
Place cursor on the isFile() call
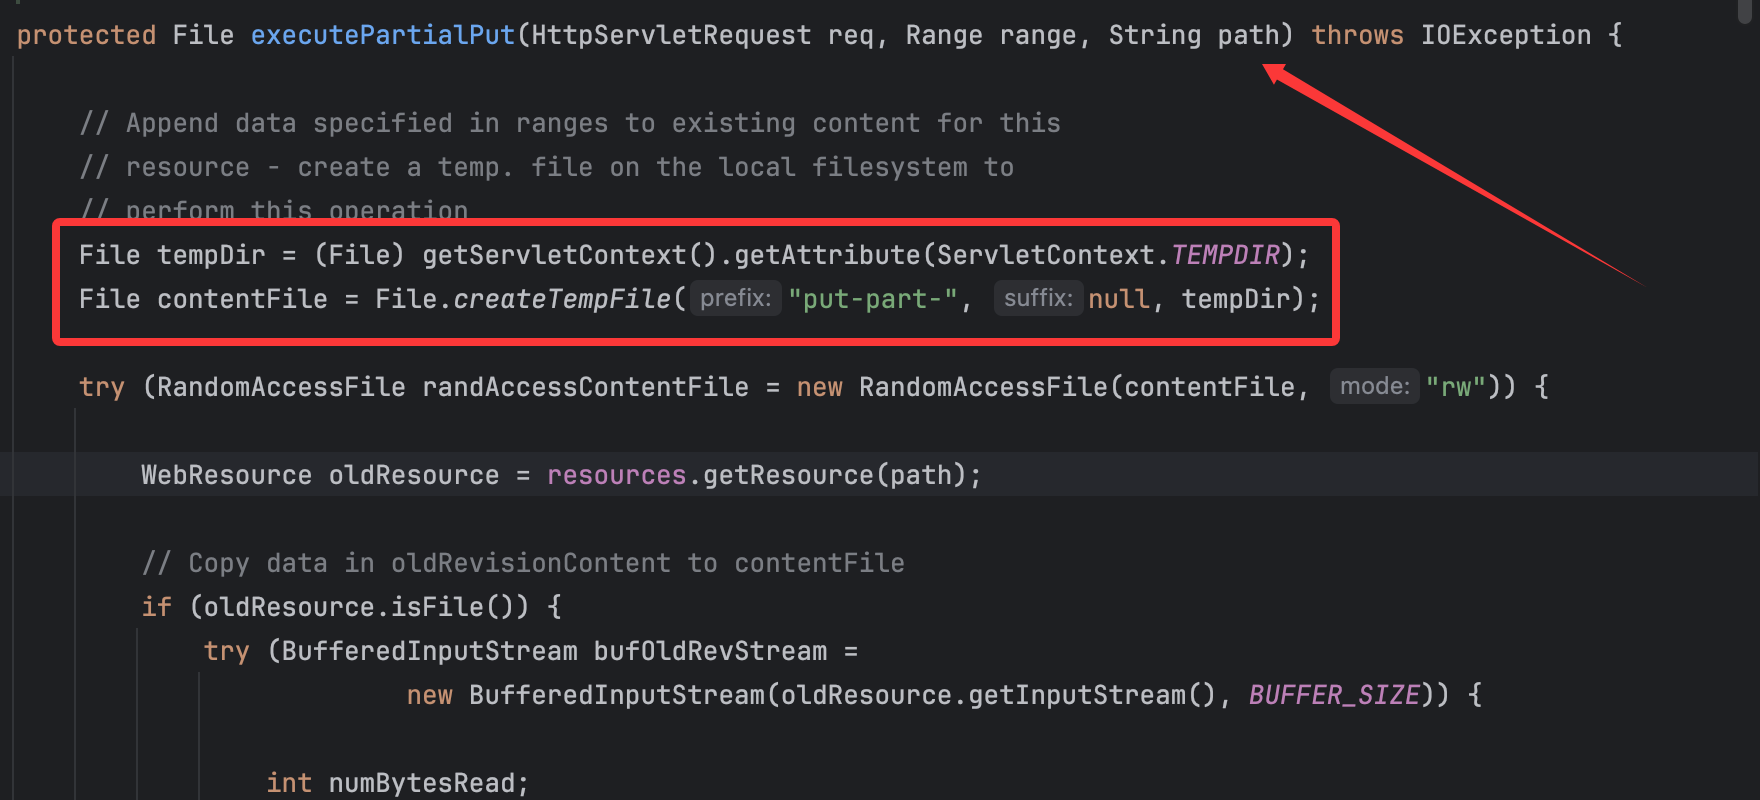tap(450, 607)
